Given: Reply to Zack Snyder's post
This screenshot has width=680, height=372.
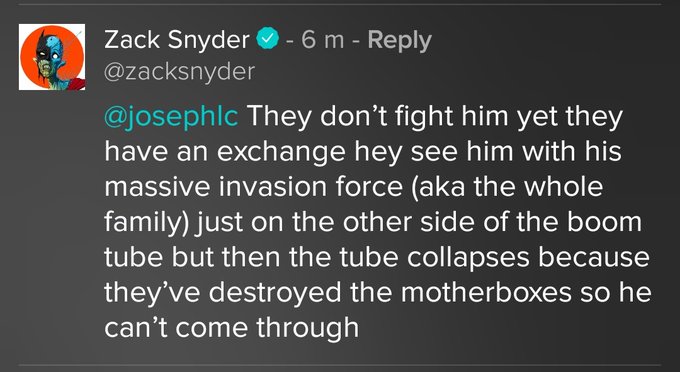Looking at the screenshot, I should click(x=399, y=40).
